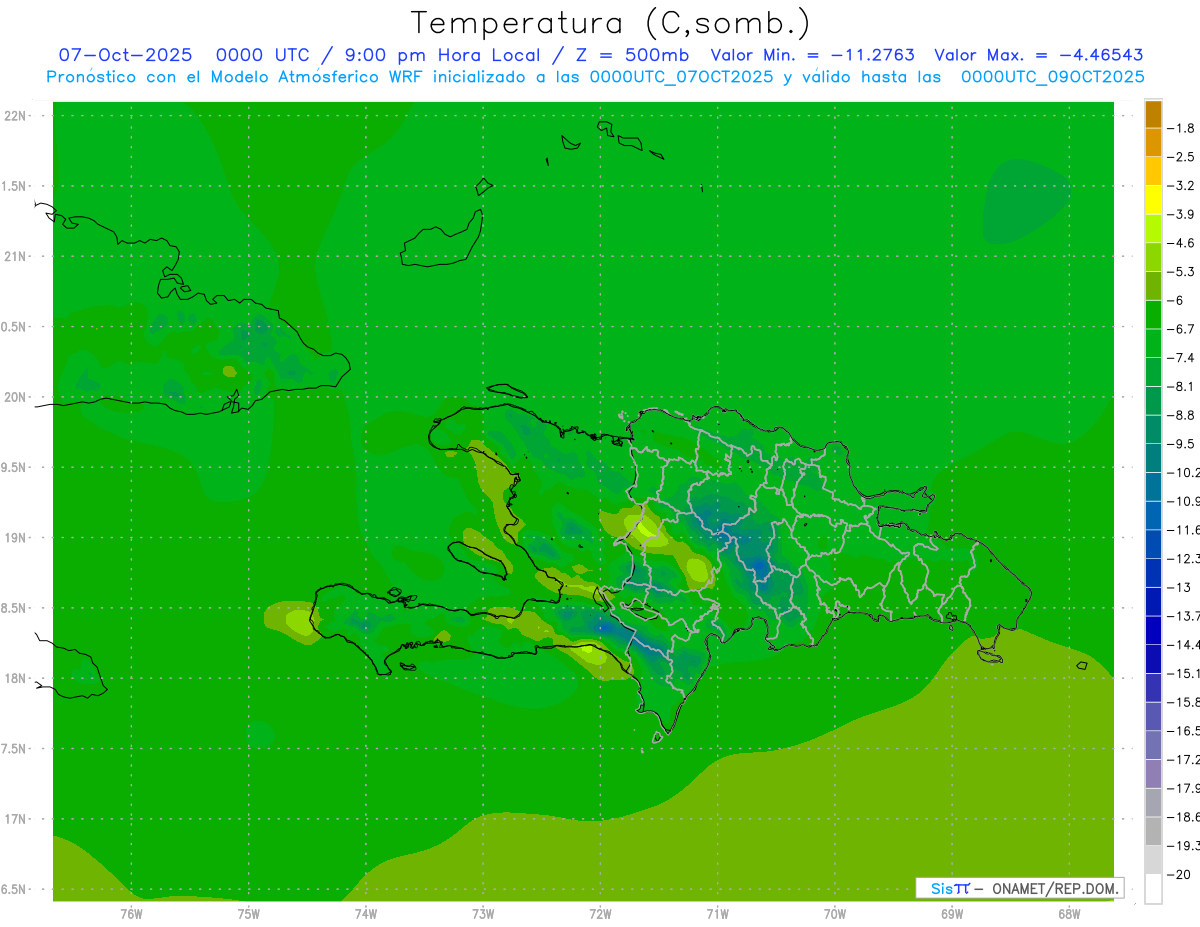Viewport: 1200px width, 927px height.
Task: Click the "Valor Min. = -11.2763" text
Action: click(x=812, y=55)
